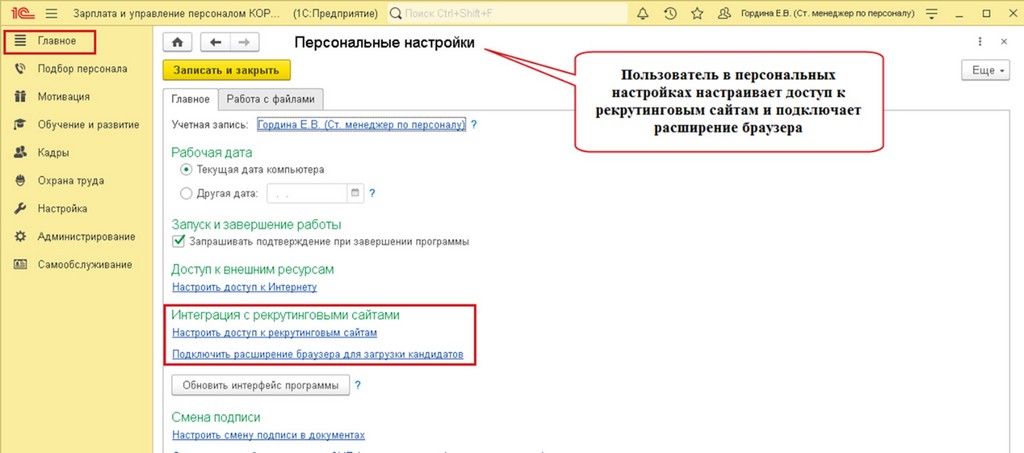1024x453 pixels.
Task: Toggle Запрашивать подтверждение при завершении программы
Action: pyautogui.click(x=179, y=242)
